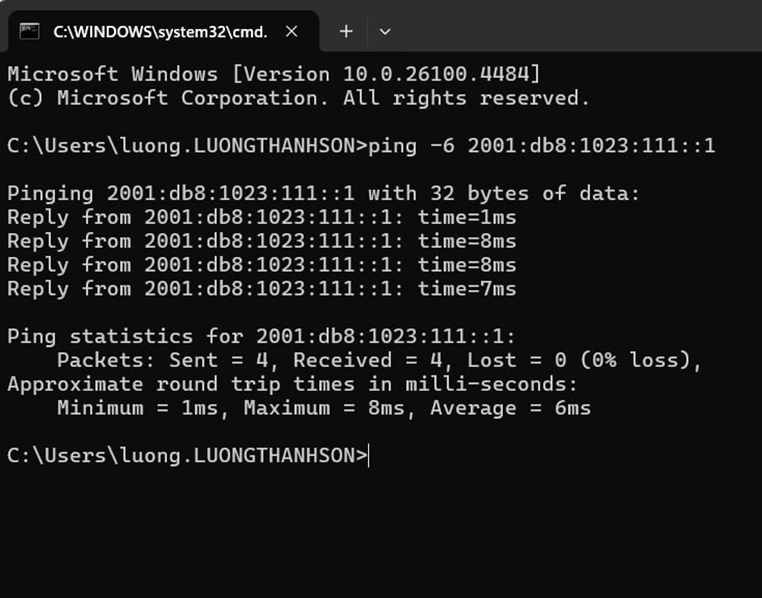This screenshot has width=762, height=598.
Task: Close the cmd.exe terminal tab
Action: (292, 31)
